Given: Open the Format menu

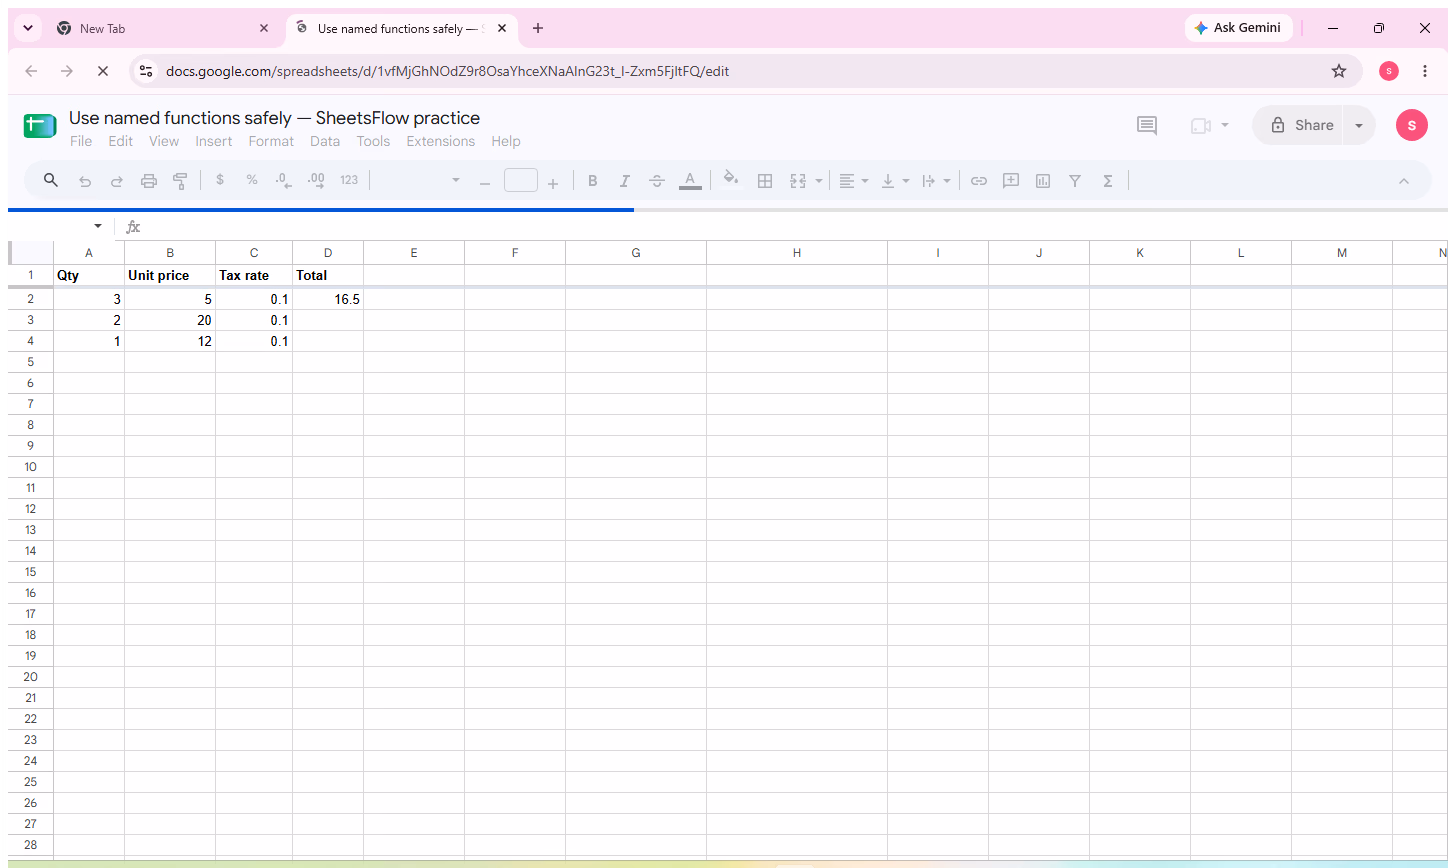Looking at the screenshot, I should [x=271, y=141].
